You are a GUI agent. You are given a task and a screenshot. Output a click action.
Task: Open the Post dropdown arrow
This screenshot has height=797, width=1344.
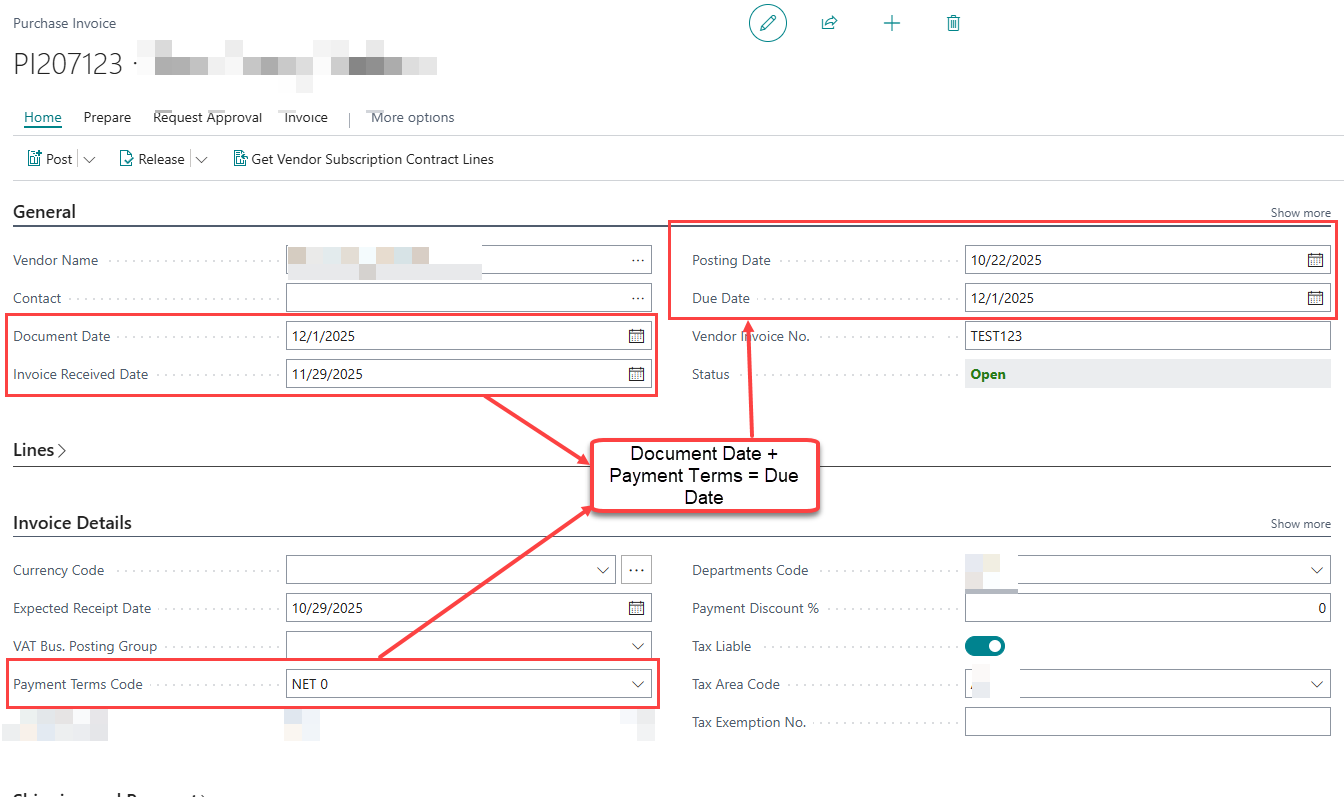click(89, 159)
